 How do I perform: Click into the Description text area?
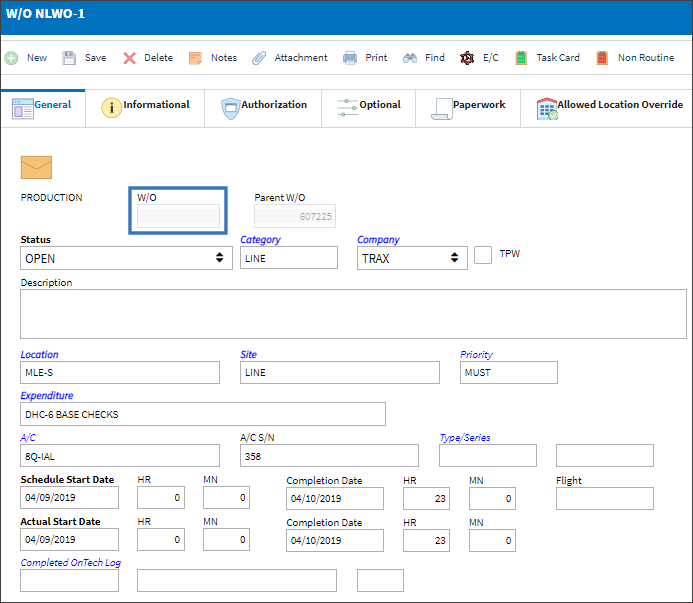[353, 314]
